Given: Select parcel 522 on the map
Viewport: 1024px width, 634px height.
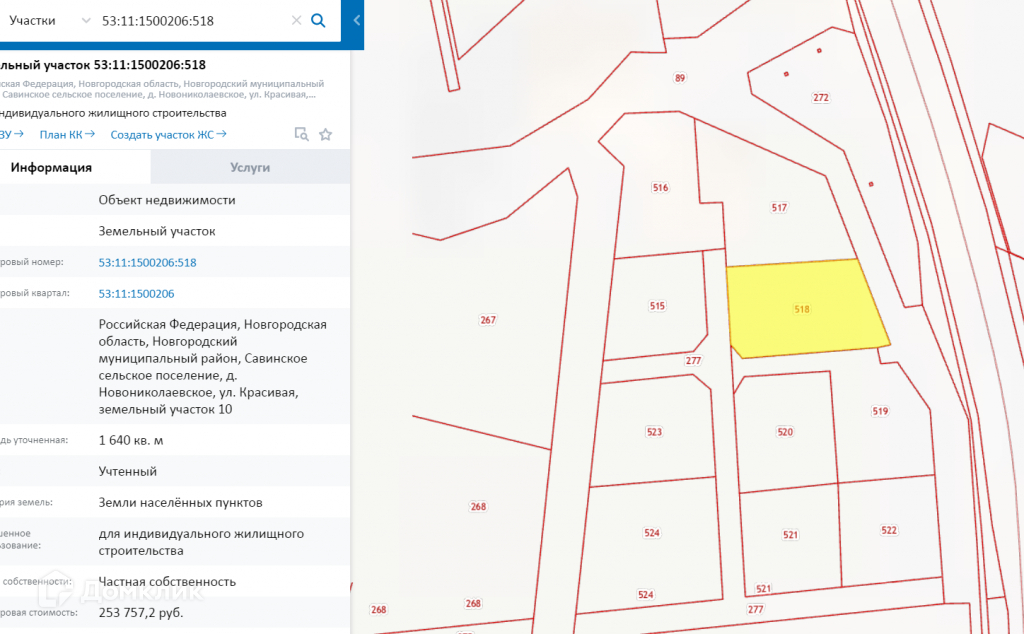Looking at the screenshot, I should 889,530.
